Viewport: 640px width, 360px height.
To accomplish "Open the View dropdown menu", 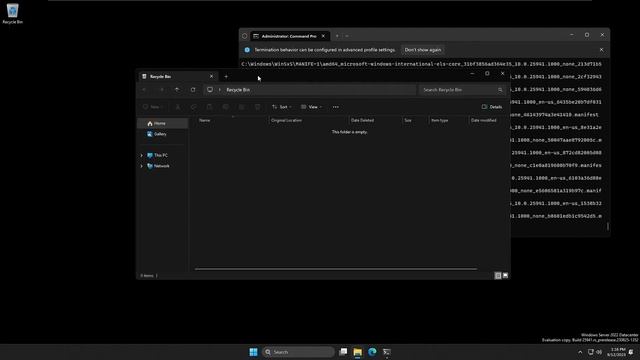I will (x=311, y=107).
